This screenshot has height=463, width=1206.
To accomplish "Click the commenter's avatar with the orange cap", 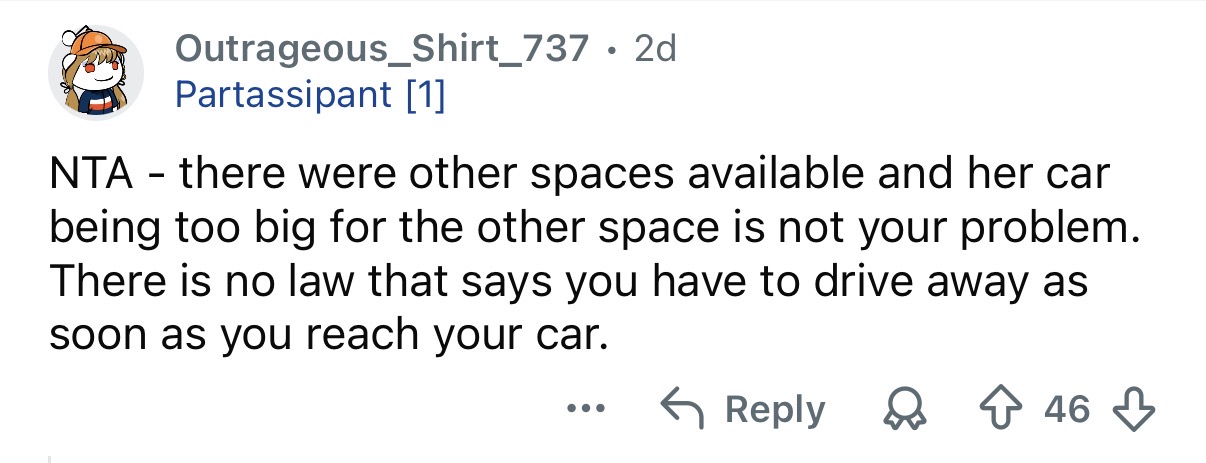I will [x=97, y=71].
